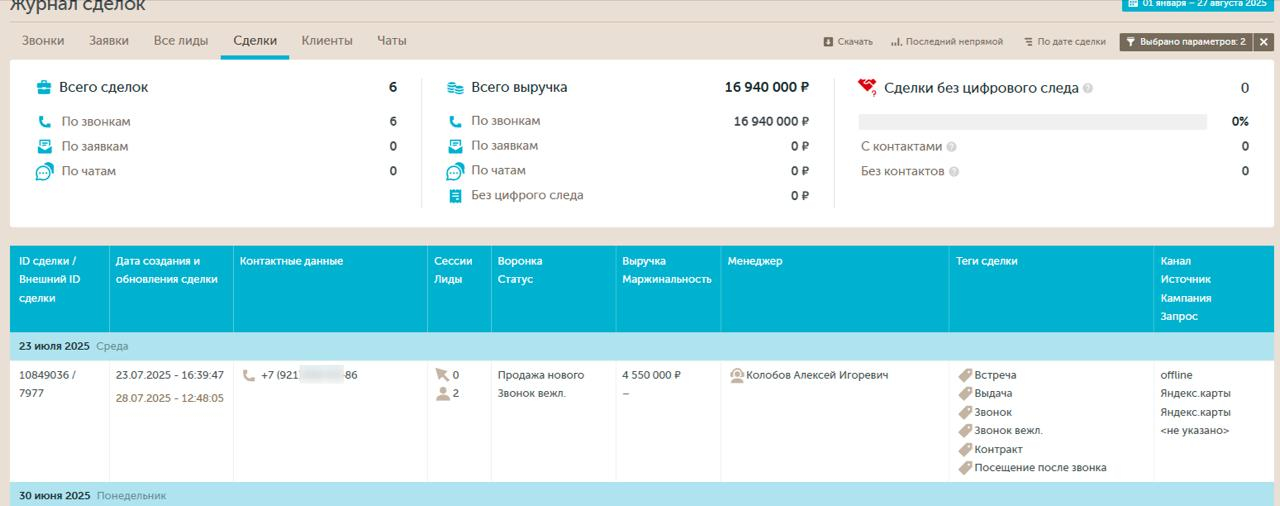Click manager avatar icon for Колобов Алексей Игоревич

pos(737,376)
